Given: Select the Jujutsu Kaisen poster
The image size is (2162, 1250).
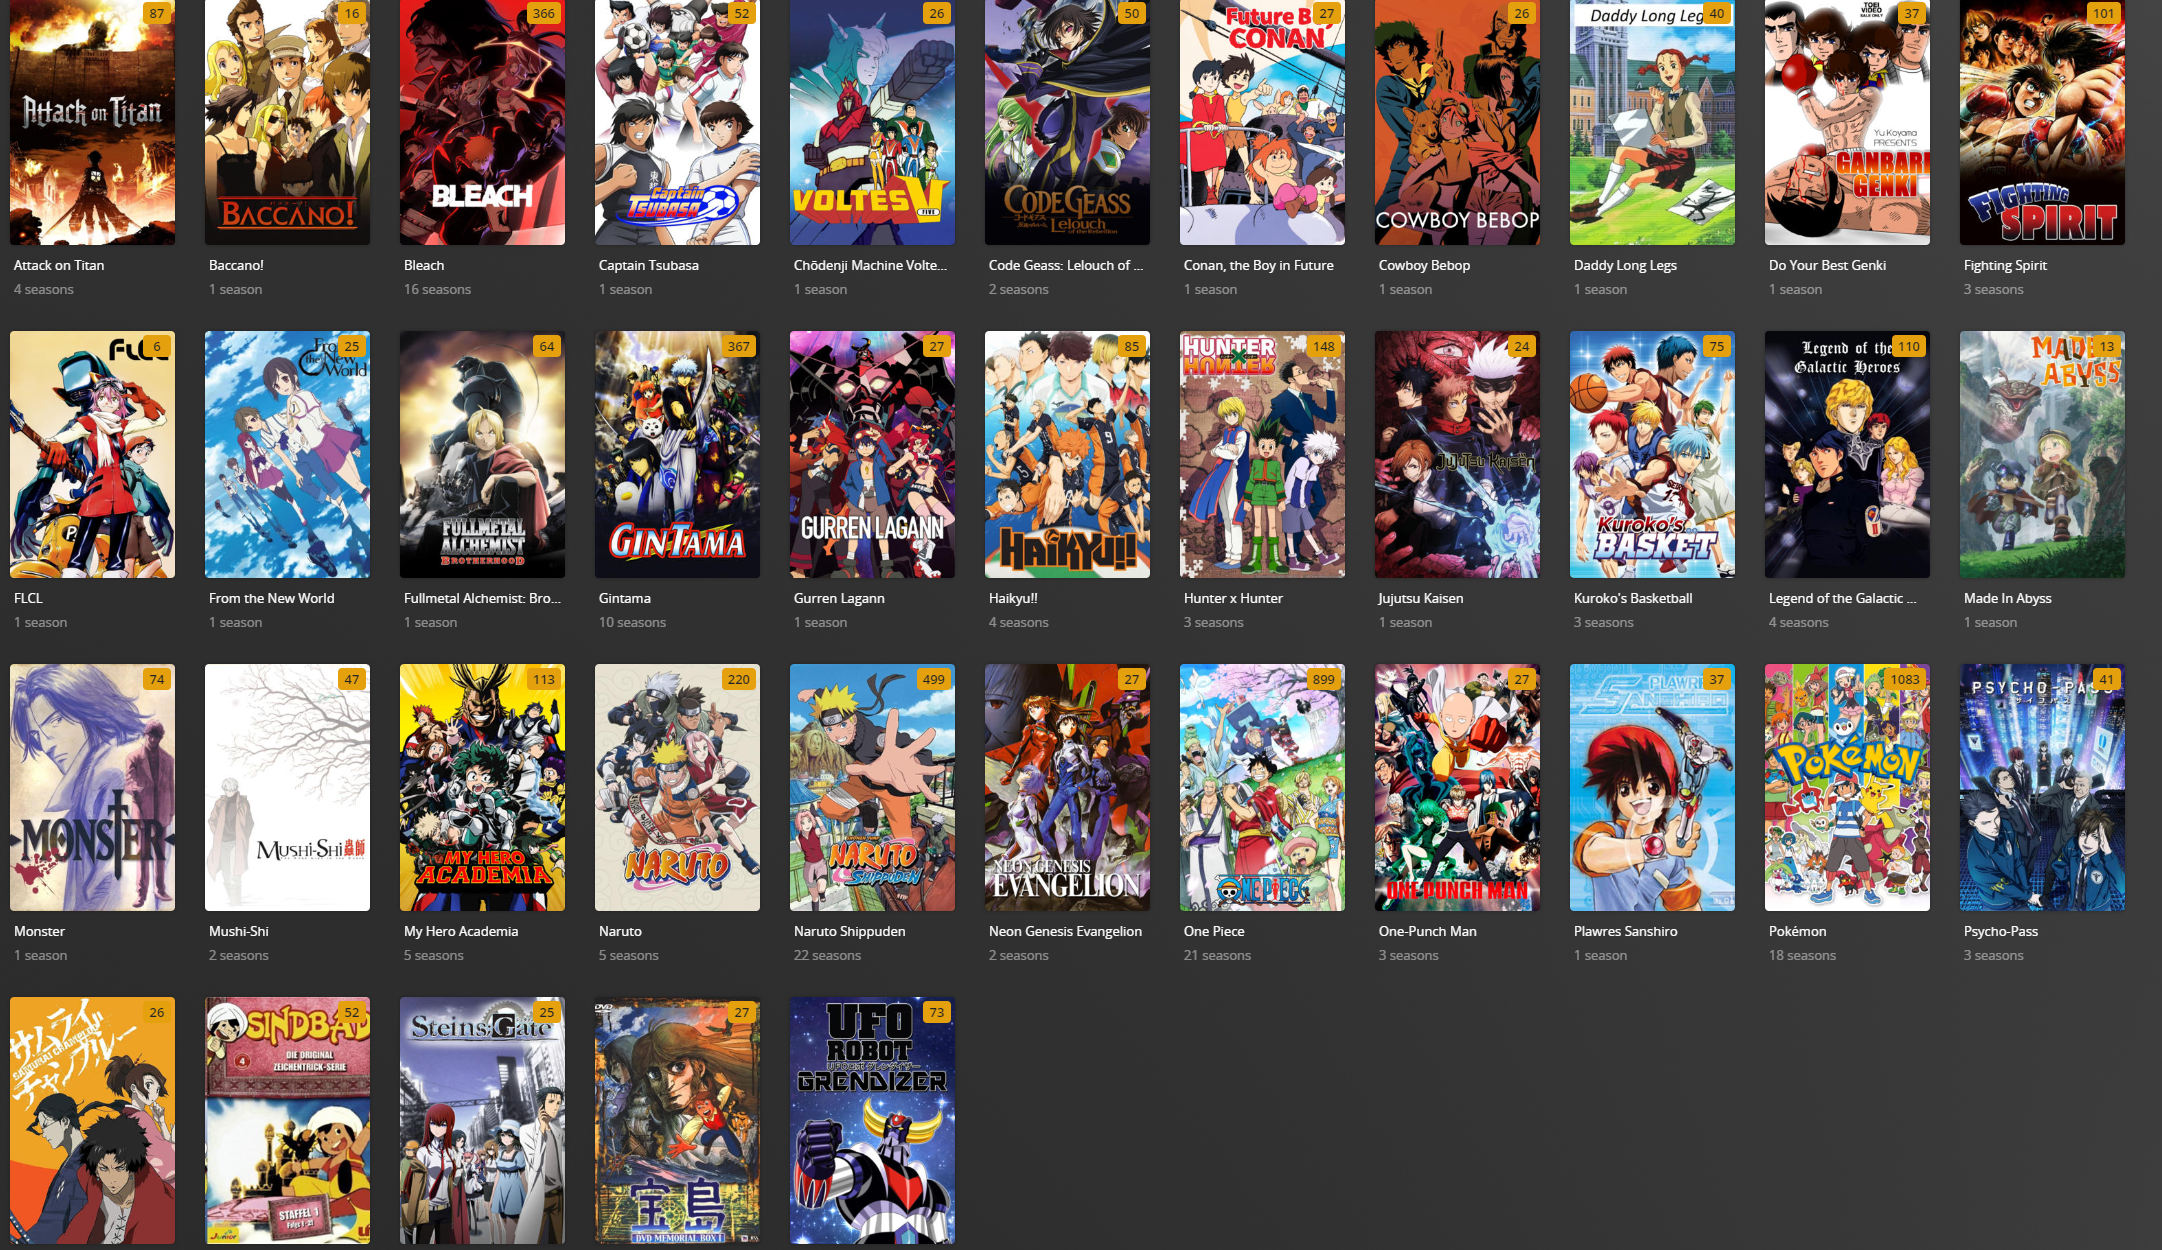Looking at the screenshot, I should (1457, 454).
